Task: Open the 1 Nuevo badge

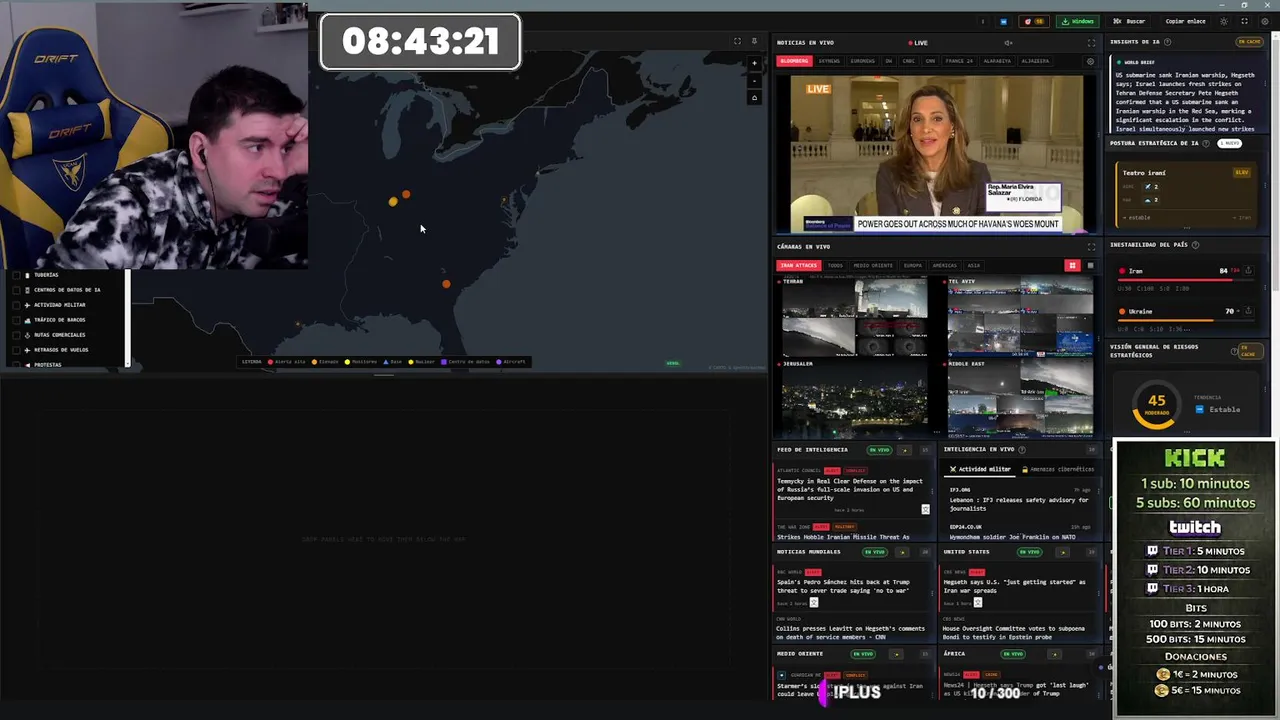Action: pyautogui.click(x=1230, y=143)
